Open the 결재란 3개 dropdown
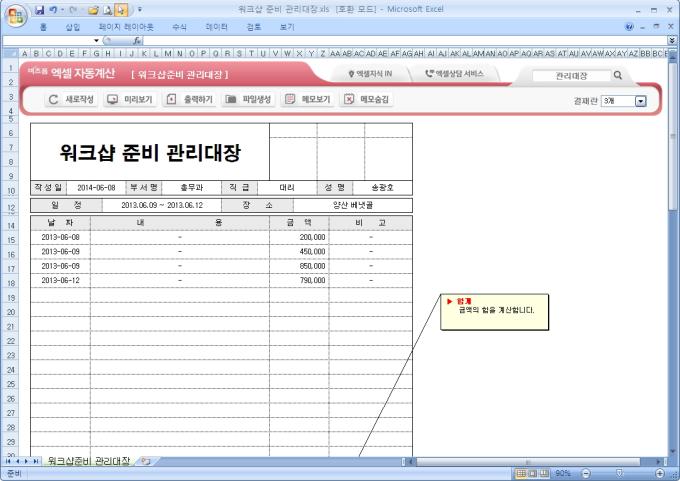680x481 pixels. tap(641, 101)
